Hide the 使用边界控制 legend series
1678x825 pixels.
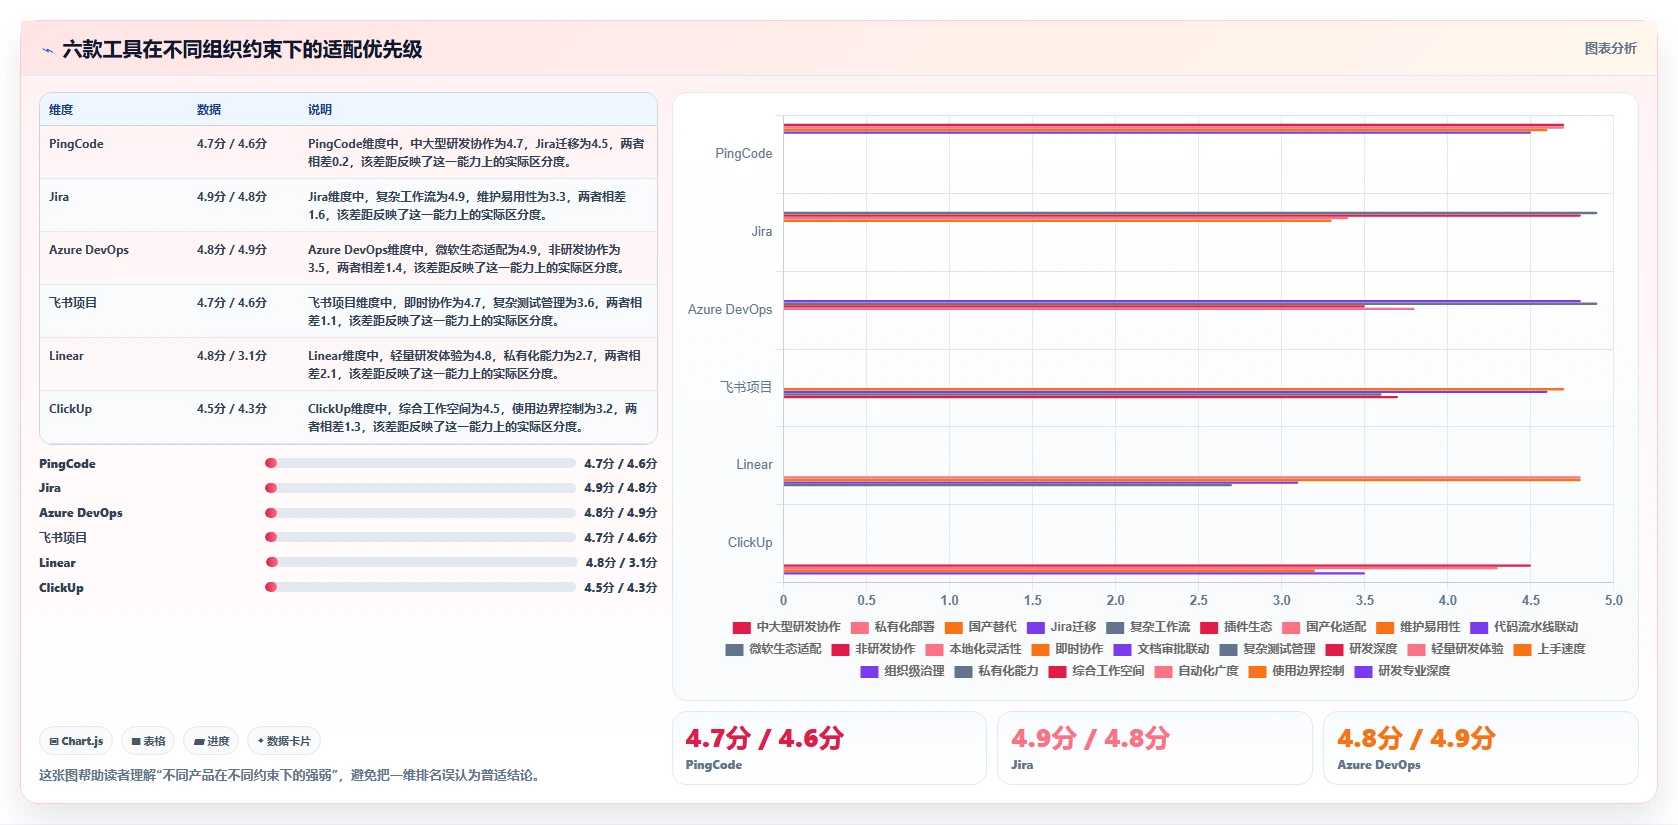coord(1297,671)
